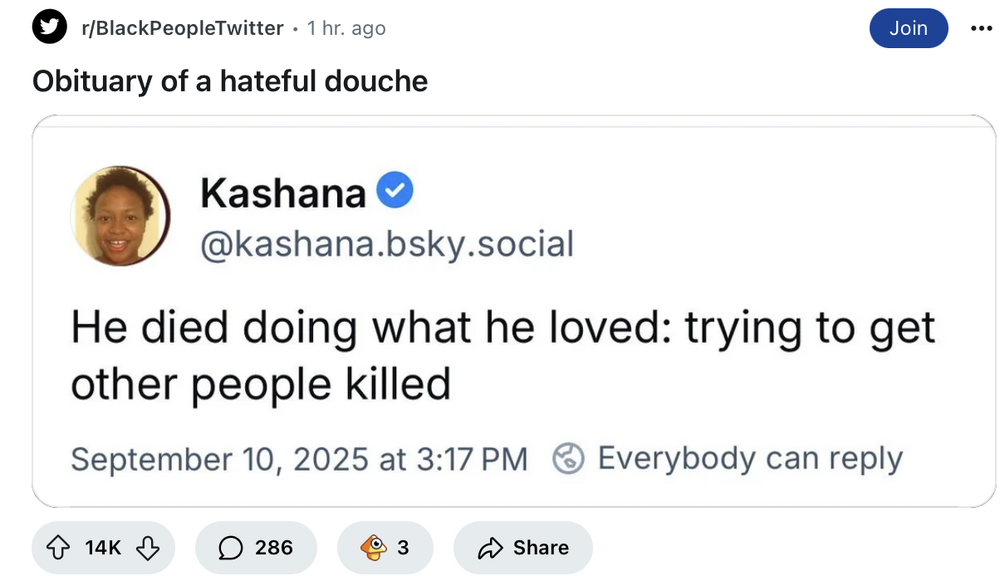
Task: Open the "Obituary of a hateful douche" title
Action: click(230, 81)
